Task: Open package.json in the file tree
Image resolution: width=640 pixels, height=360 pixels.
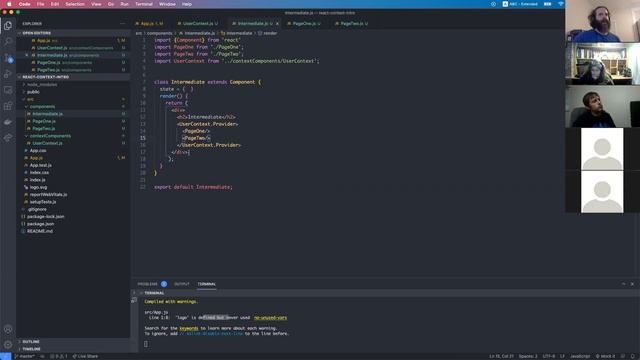Action: (73, 224)
